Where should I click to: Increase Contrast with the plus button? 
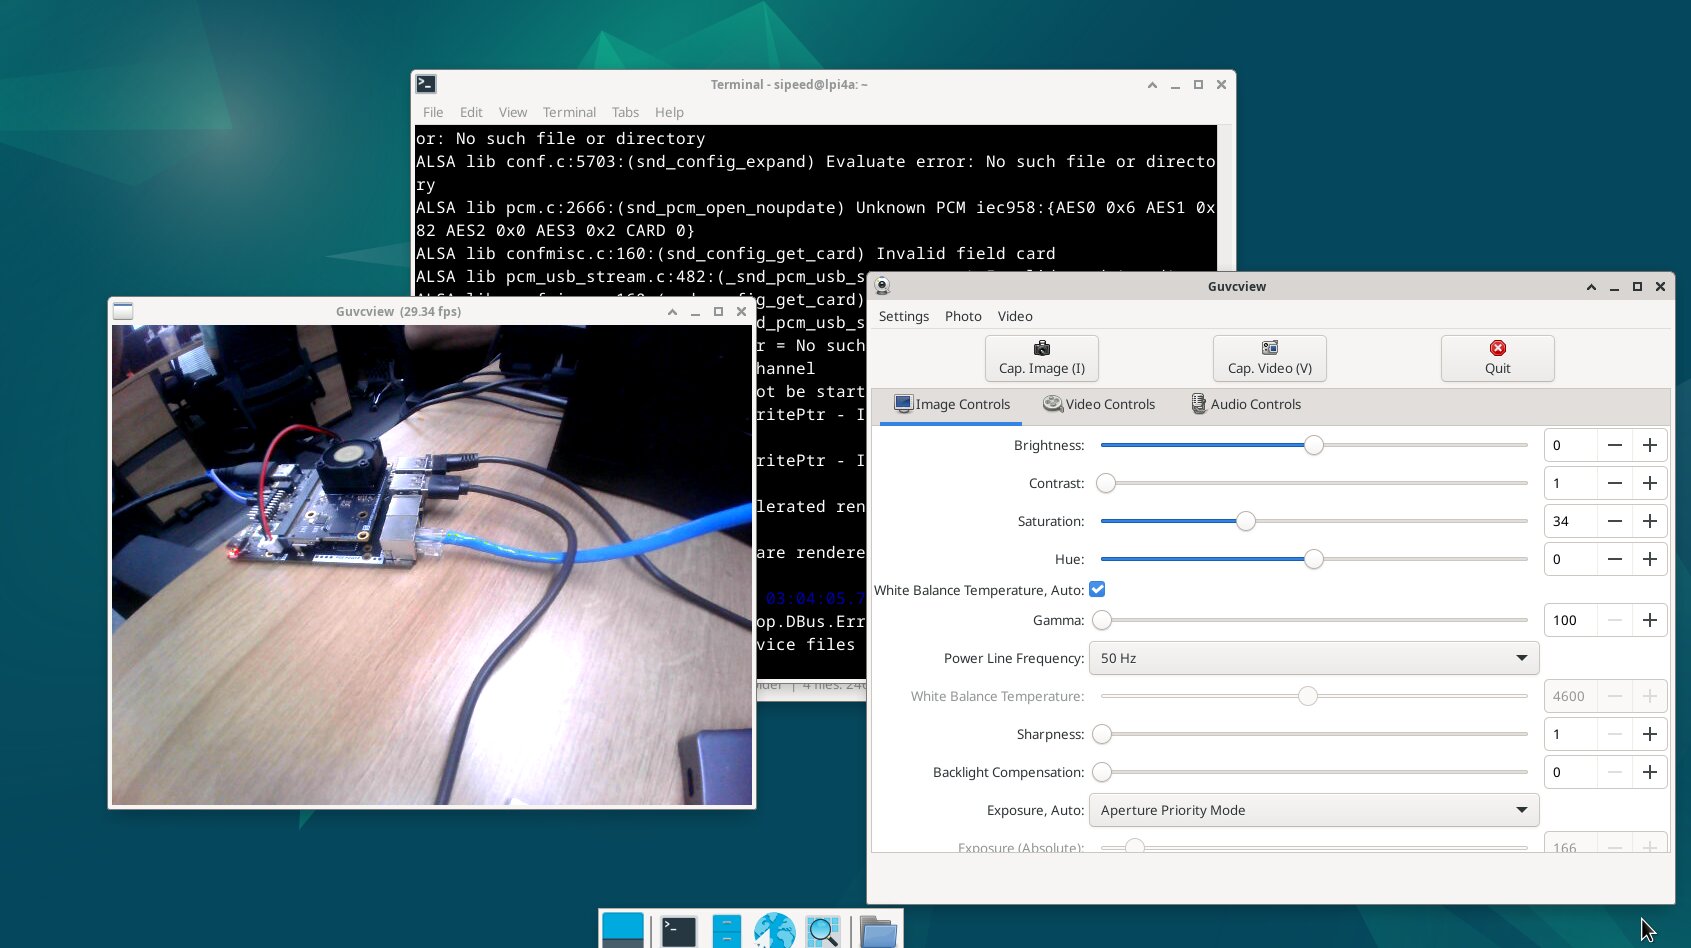pos(1650,483)
